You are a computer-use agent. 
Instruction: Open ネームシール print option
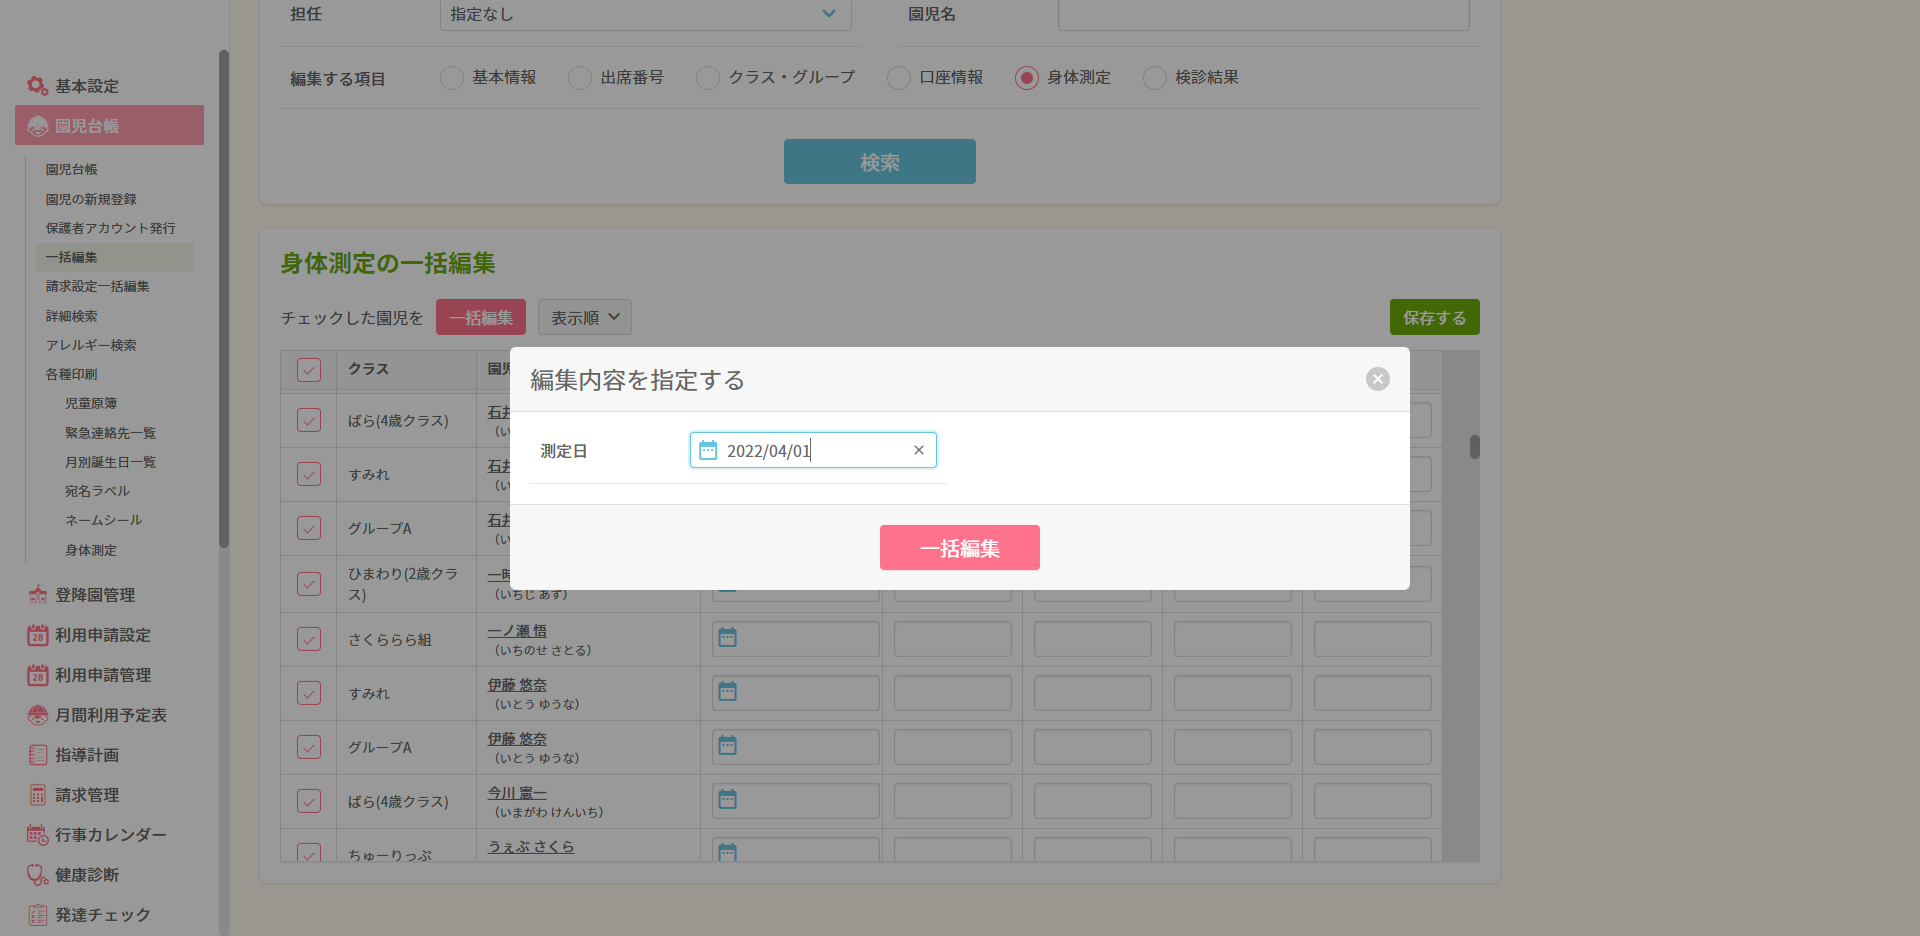104,521
